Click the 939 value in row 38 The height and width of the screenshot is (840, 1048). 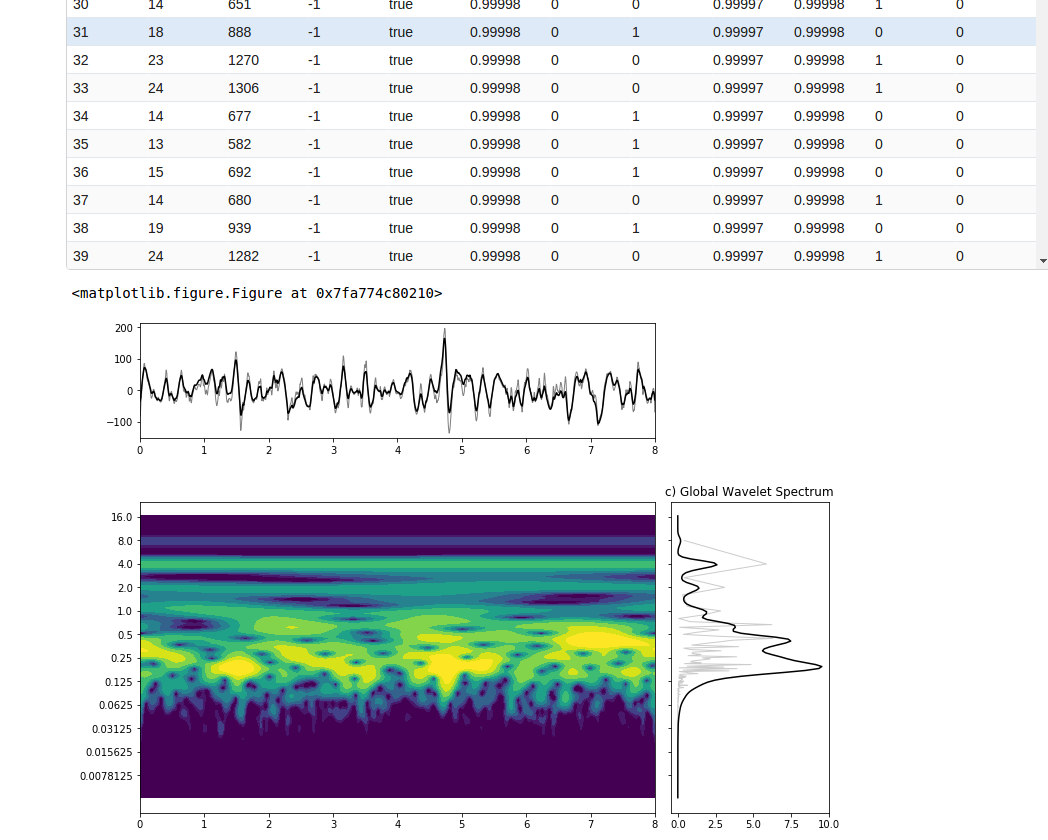240,228
